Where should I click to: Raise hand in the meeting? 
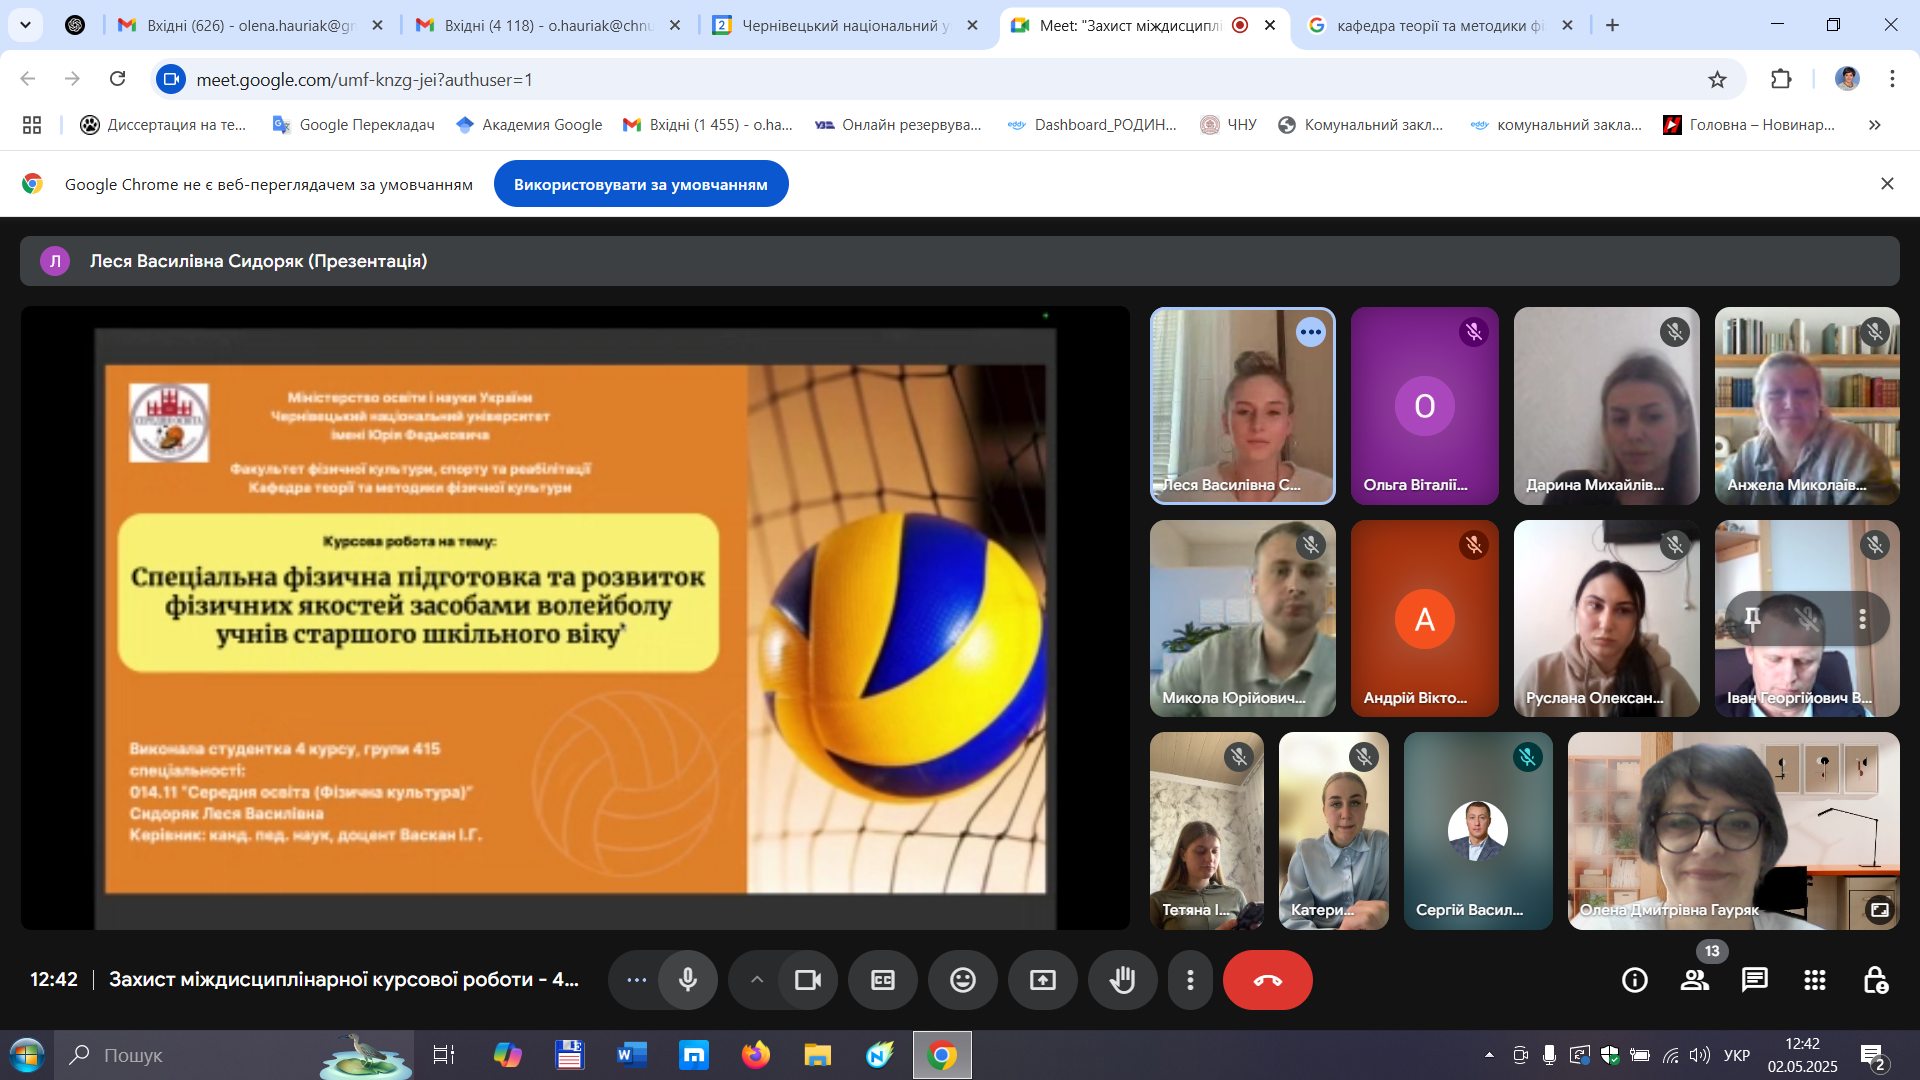coord(1122,980)
